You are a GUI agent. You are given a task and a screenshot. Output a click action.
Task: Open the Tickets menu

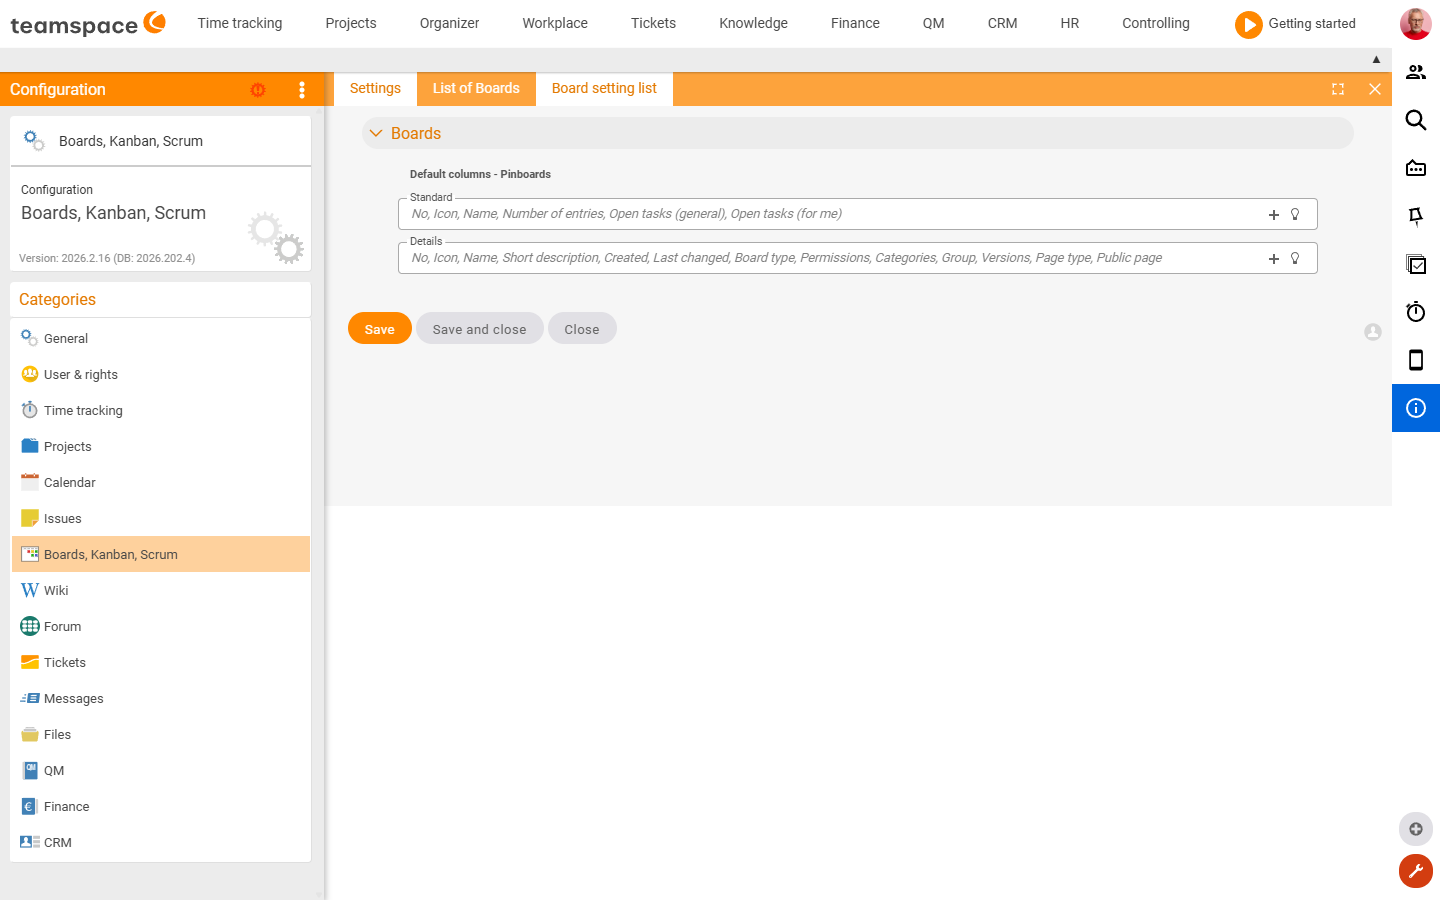(653, 23)
